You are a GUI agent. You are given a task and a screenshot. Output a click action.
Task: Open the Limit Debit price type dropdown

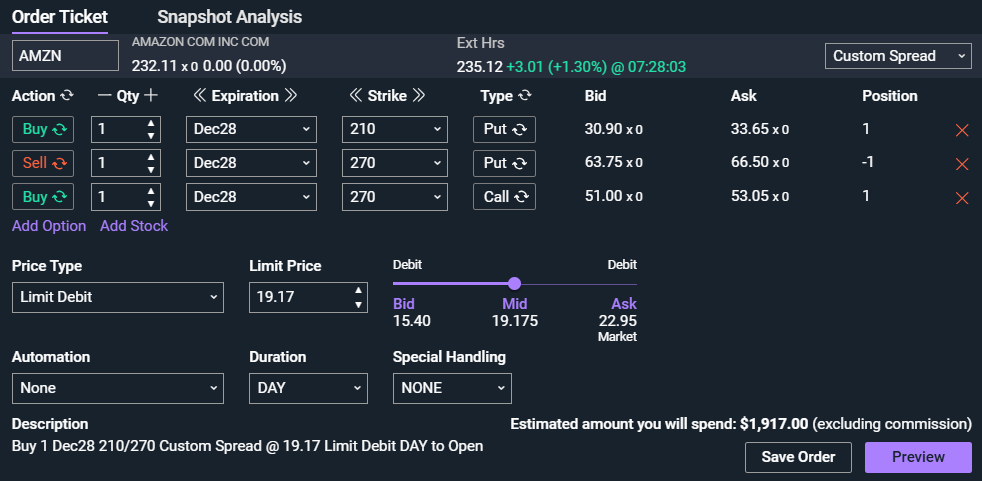click(x=118, y=297)
